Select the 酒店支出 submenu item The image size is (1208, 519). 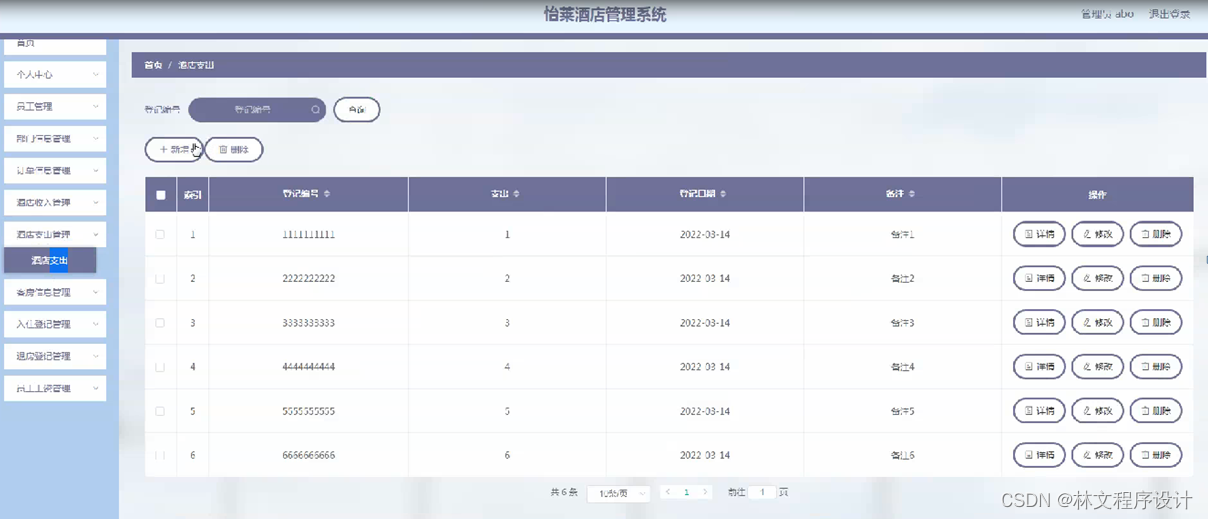[50, 260]
